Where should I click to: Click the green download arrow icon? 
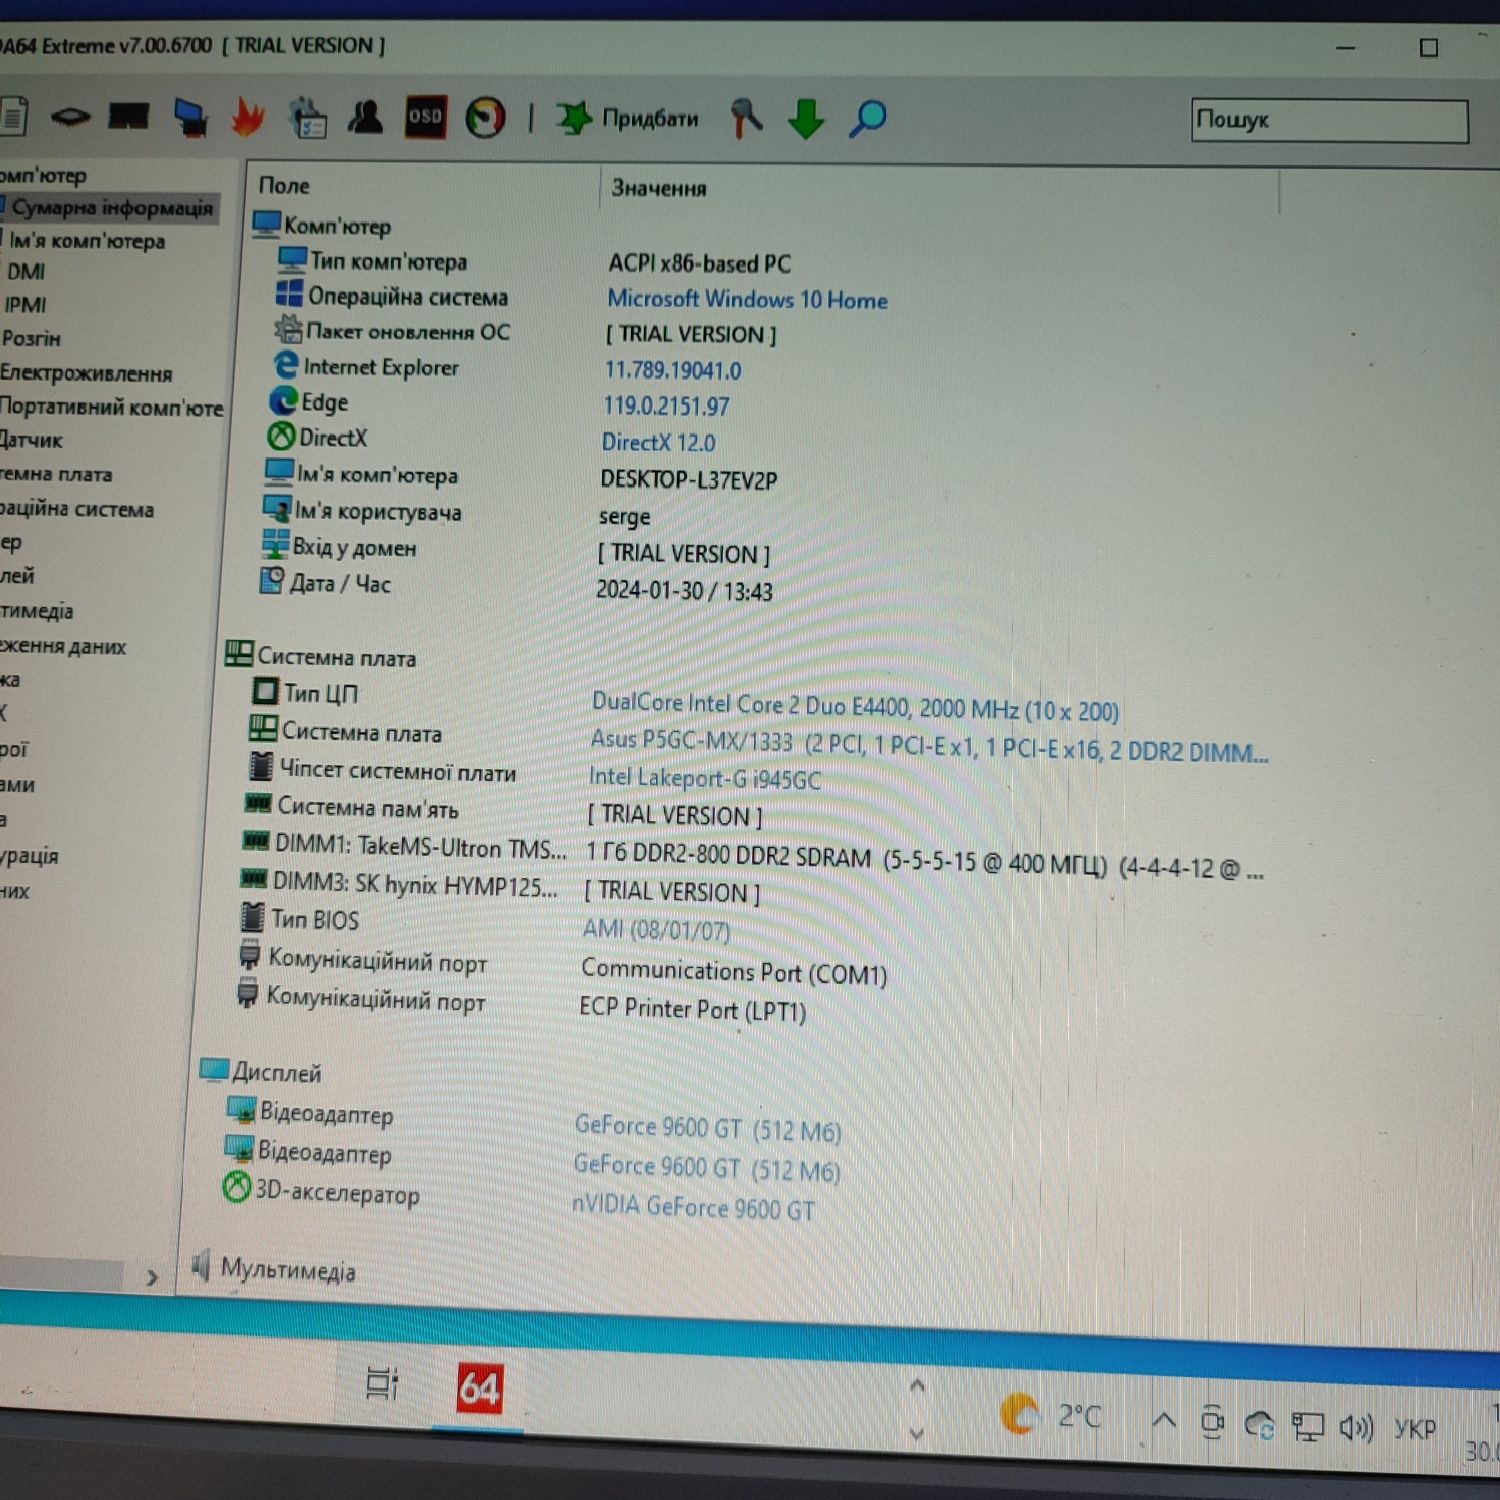click(806, 119)
